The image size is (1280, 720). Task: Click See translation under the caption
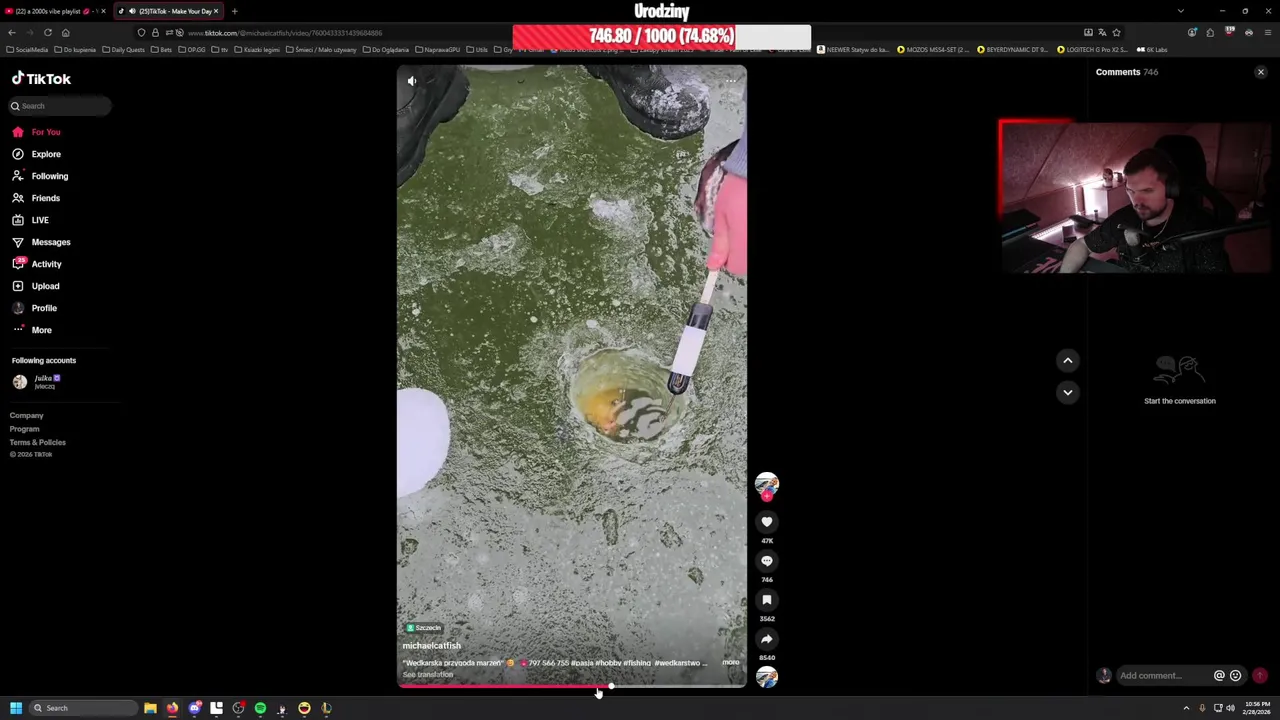428,675
